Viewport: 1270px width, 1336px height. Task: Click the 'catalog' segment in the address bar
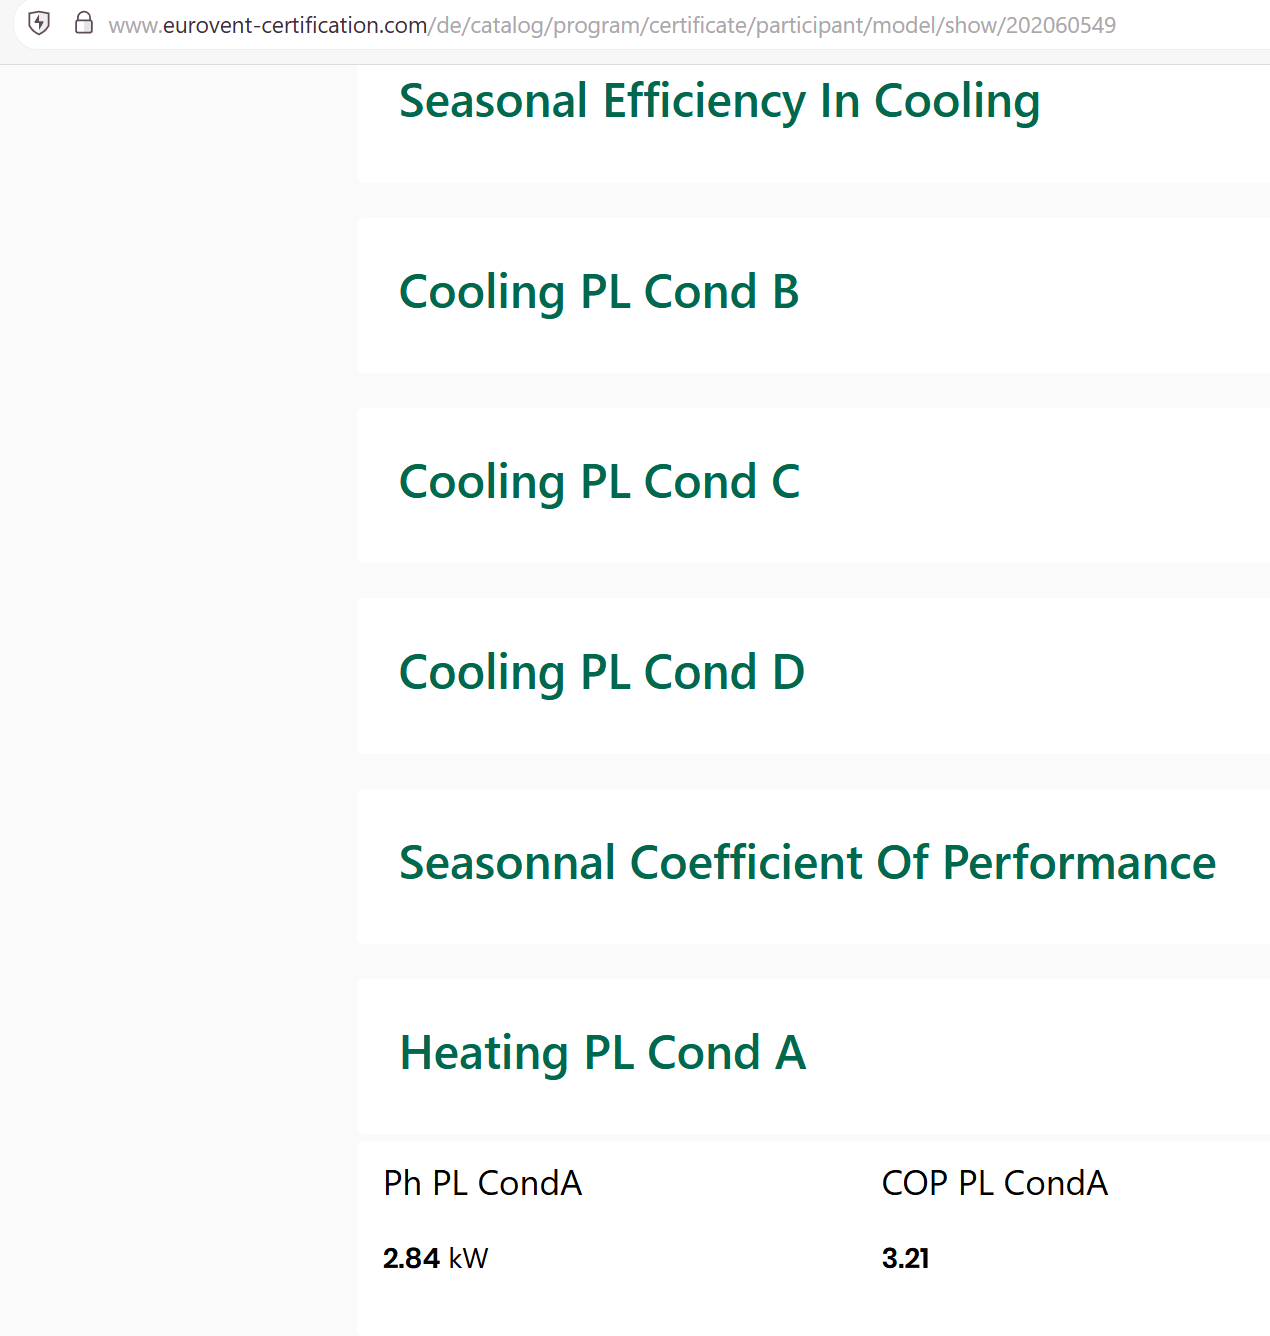point(506,25)
